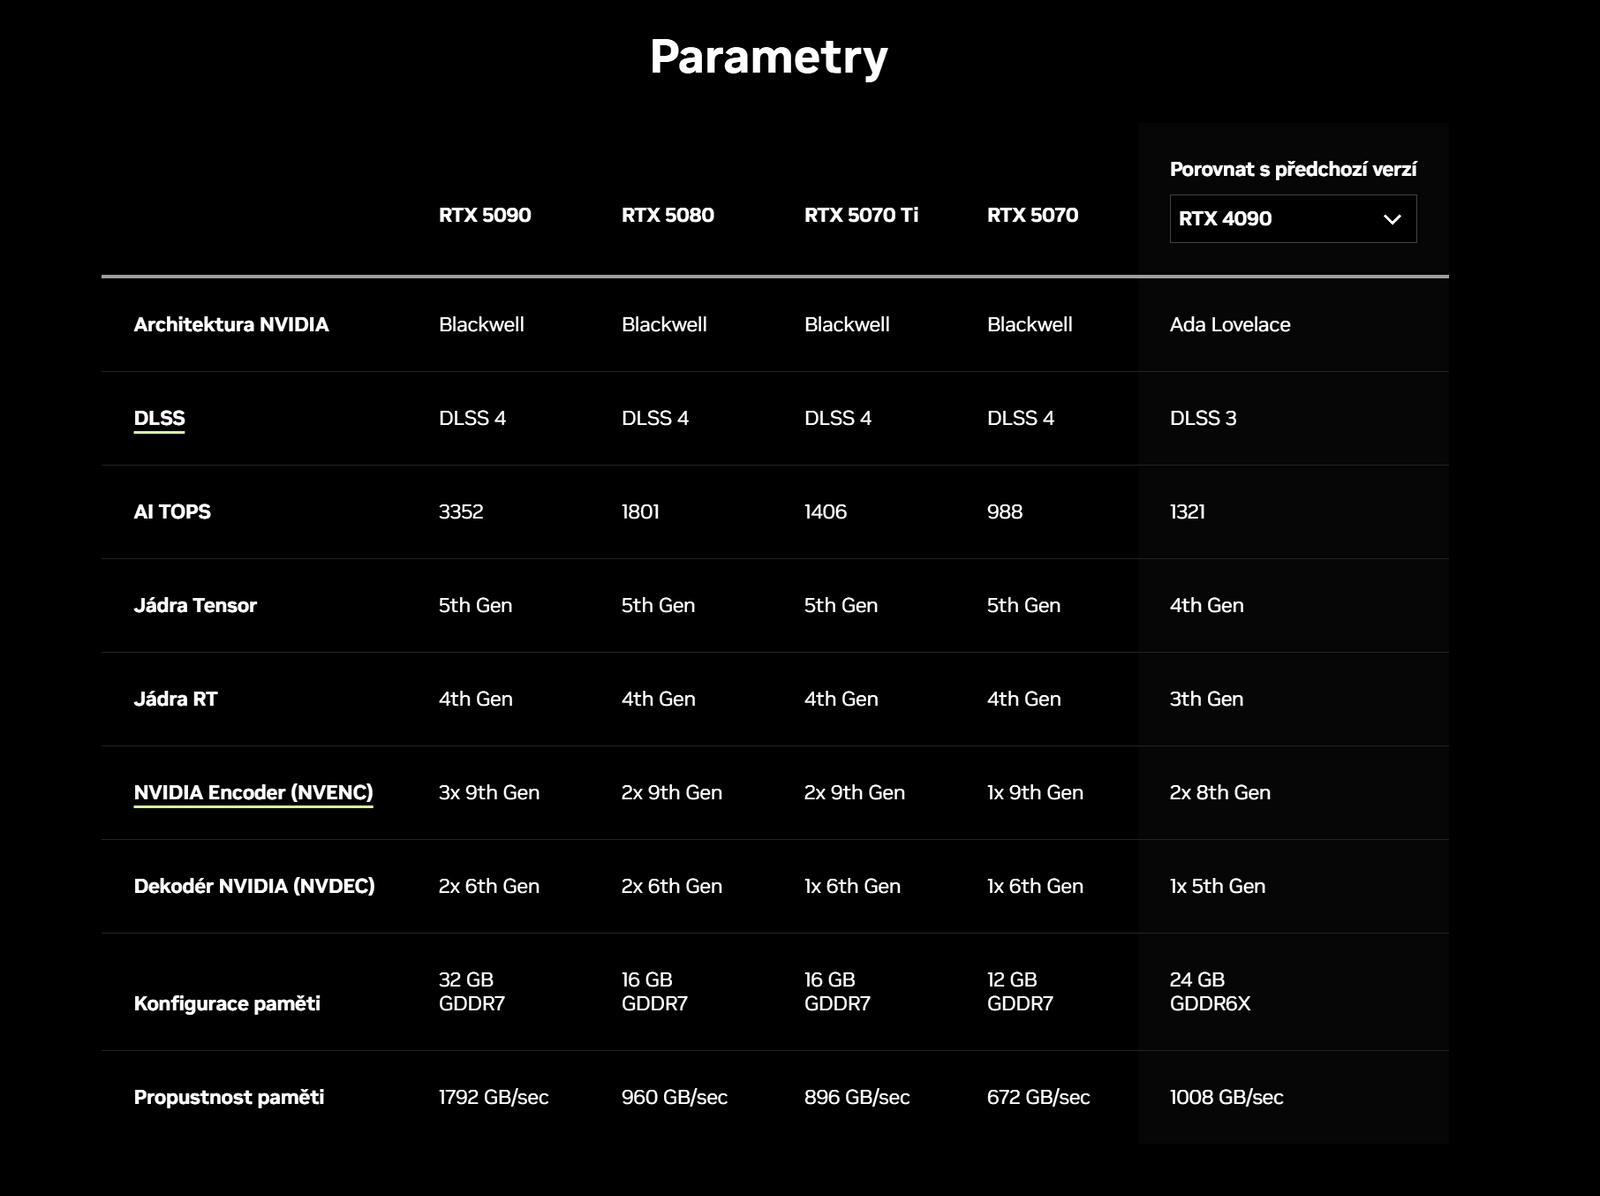The image size is (1600, 1196).
Task: Select the Architektura NVIDIA row label
Action: click(231, 324)
